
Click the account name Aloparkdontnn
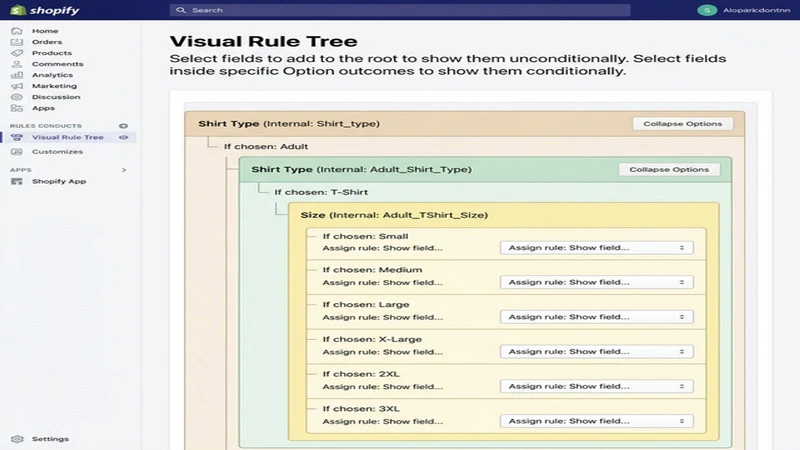[756, 10]
